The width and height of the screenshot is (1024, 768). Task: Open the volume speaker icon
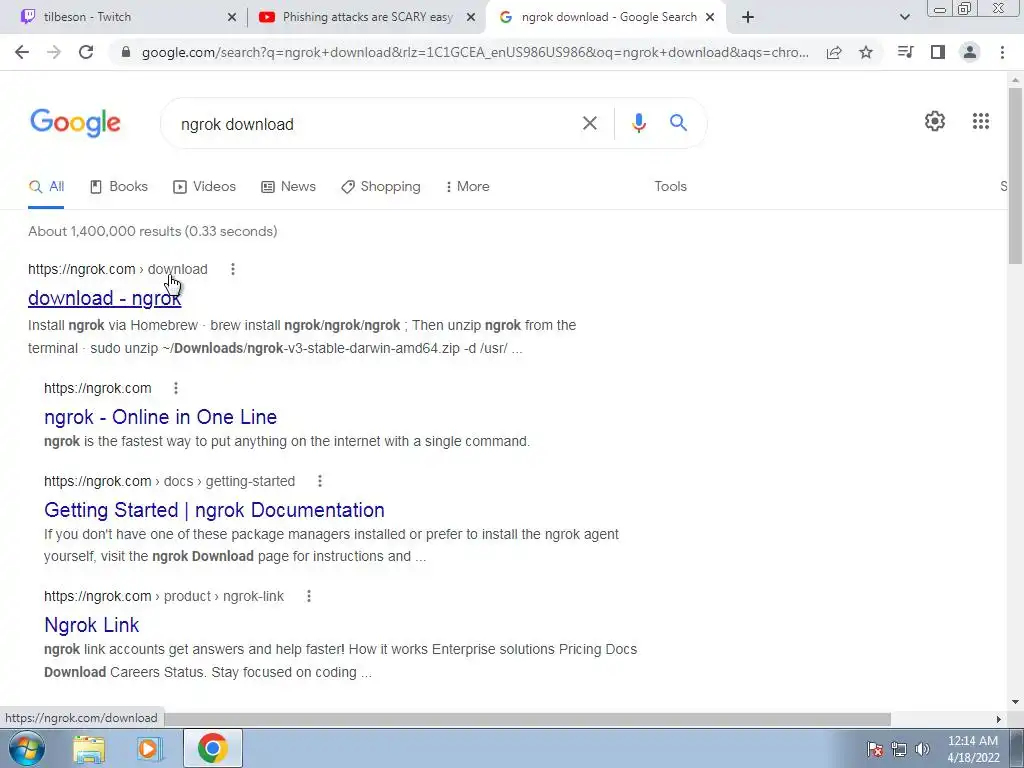point(922,749)
